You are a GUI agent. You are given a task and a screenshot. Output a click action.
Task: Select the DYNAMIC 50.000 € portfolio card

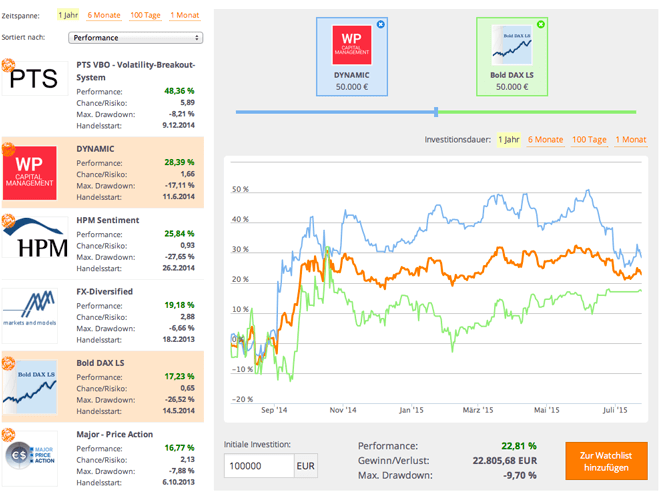coord(352,56)
